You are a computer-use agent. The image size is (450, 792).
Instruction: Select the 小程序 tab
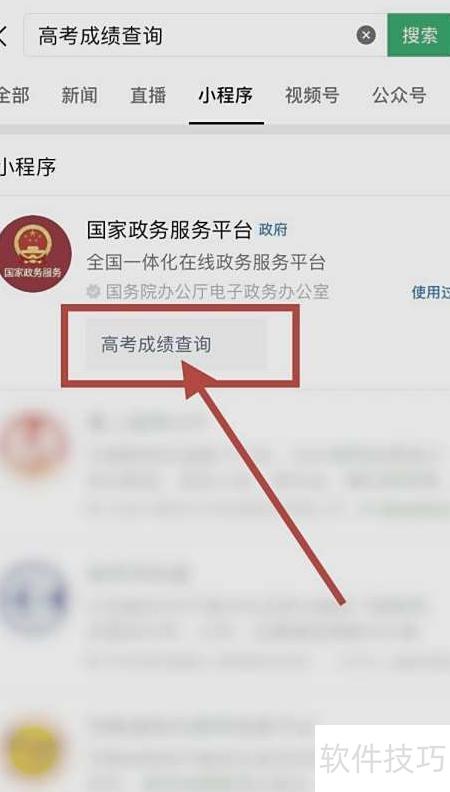click(x=226, y=95)
